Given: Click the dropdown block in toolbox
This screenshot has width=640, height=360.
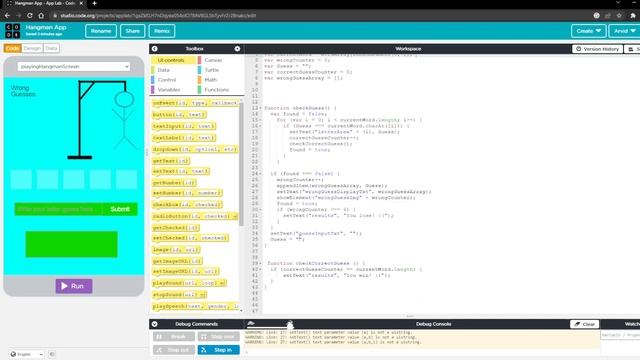Looking at the screenshot, I should (195, 149).
